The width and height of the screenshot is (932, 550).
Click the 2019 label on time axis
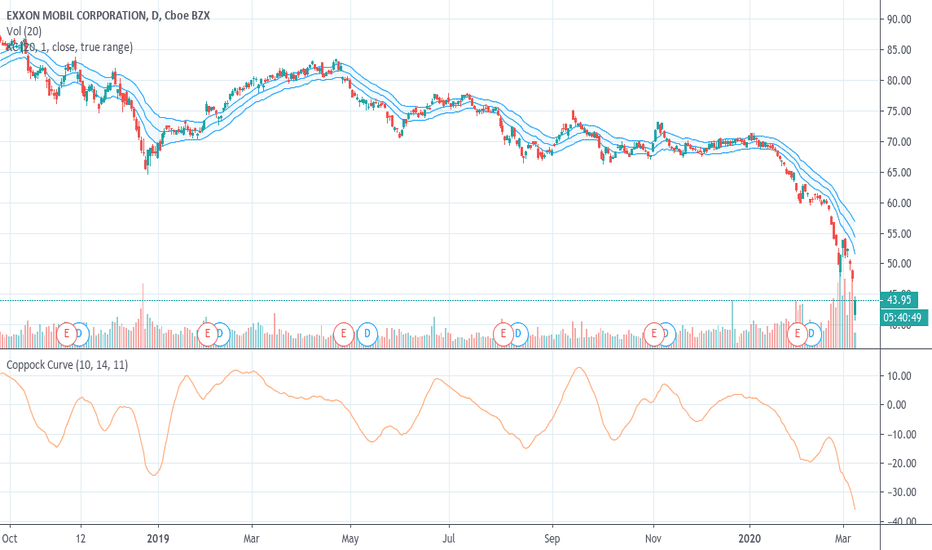click(158, 539)
